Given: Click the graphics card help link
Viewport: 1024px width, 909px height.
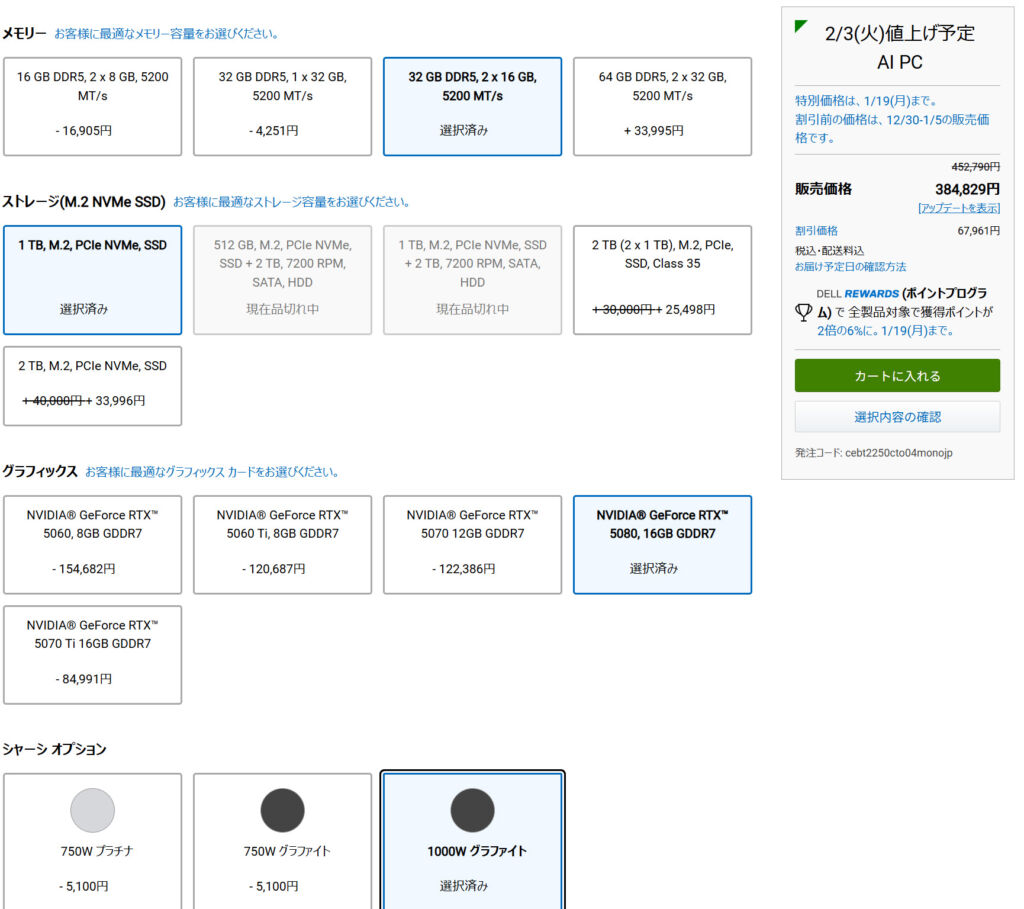Looking at the screenshot, I should (x=212, y=472).
